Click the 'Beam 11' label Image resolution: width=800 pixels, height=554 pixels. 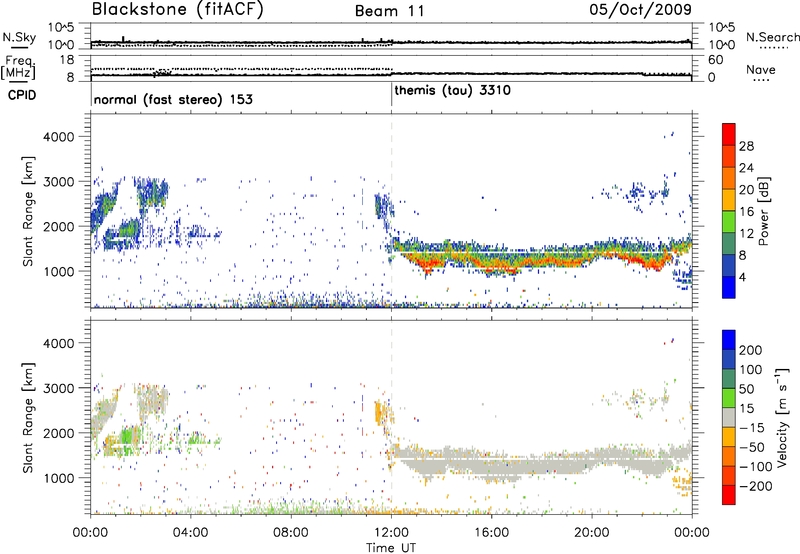point(390,11)
